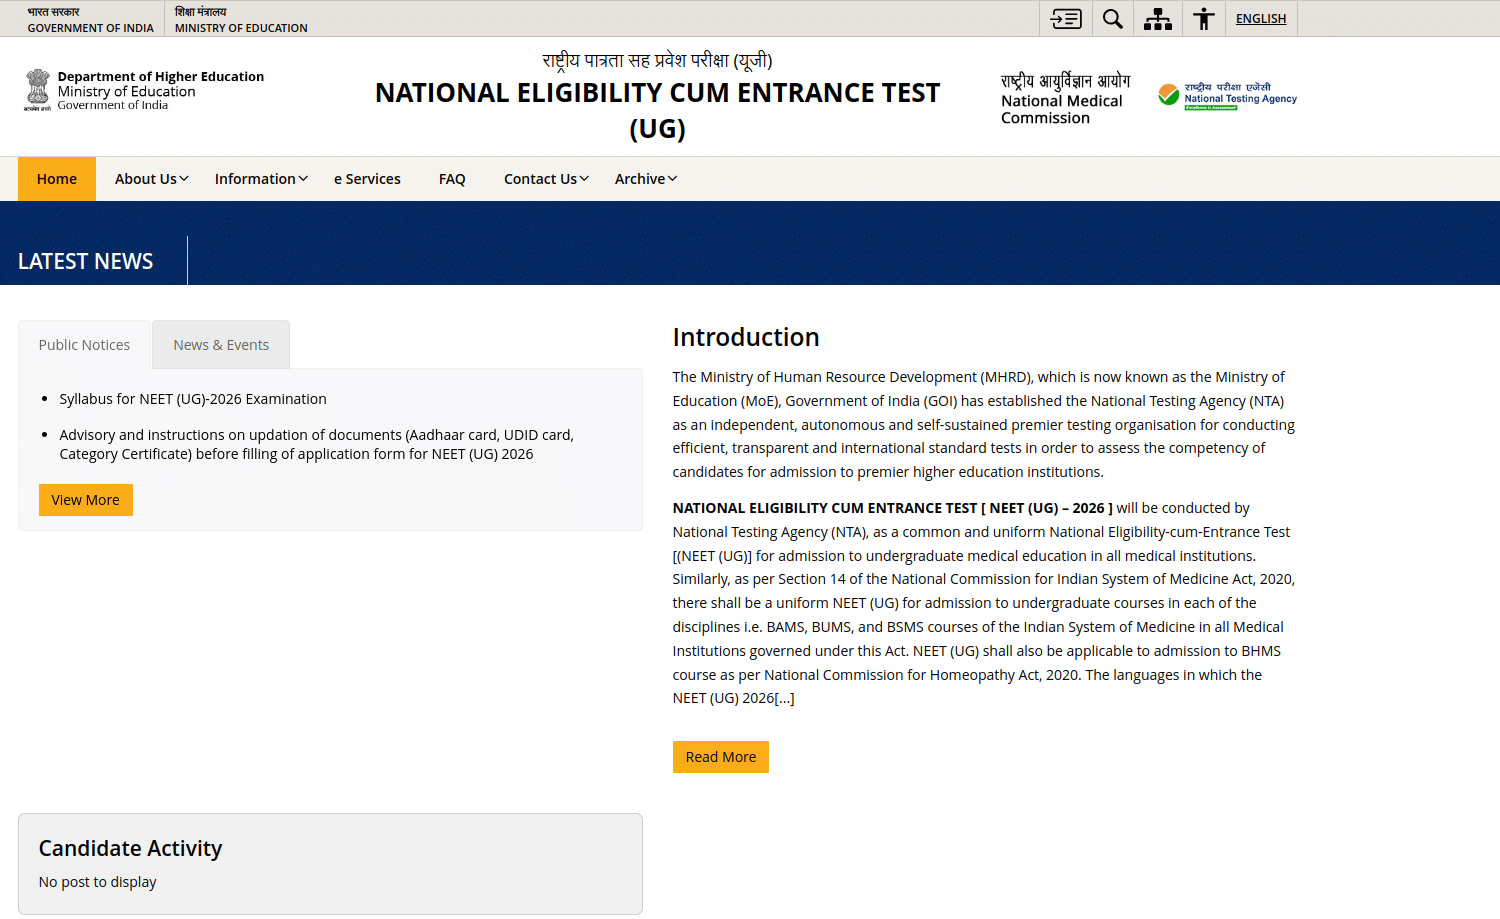
Task: Open the Contact Us dropdown
Action: pyautogui.click(x=545, y=179)
